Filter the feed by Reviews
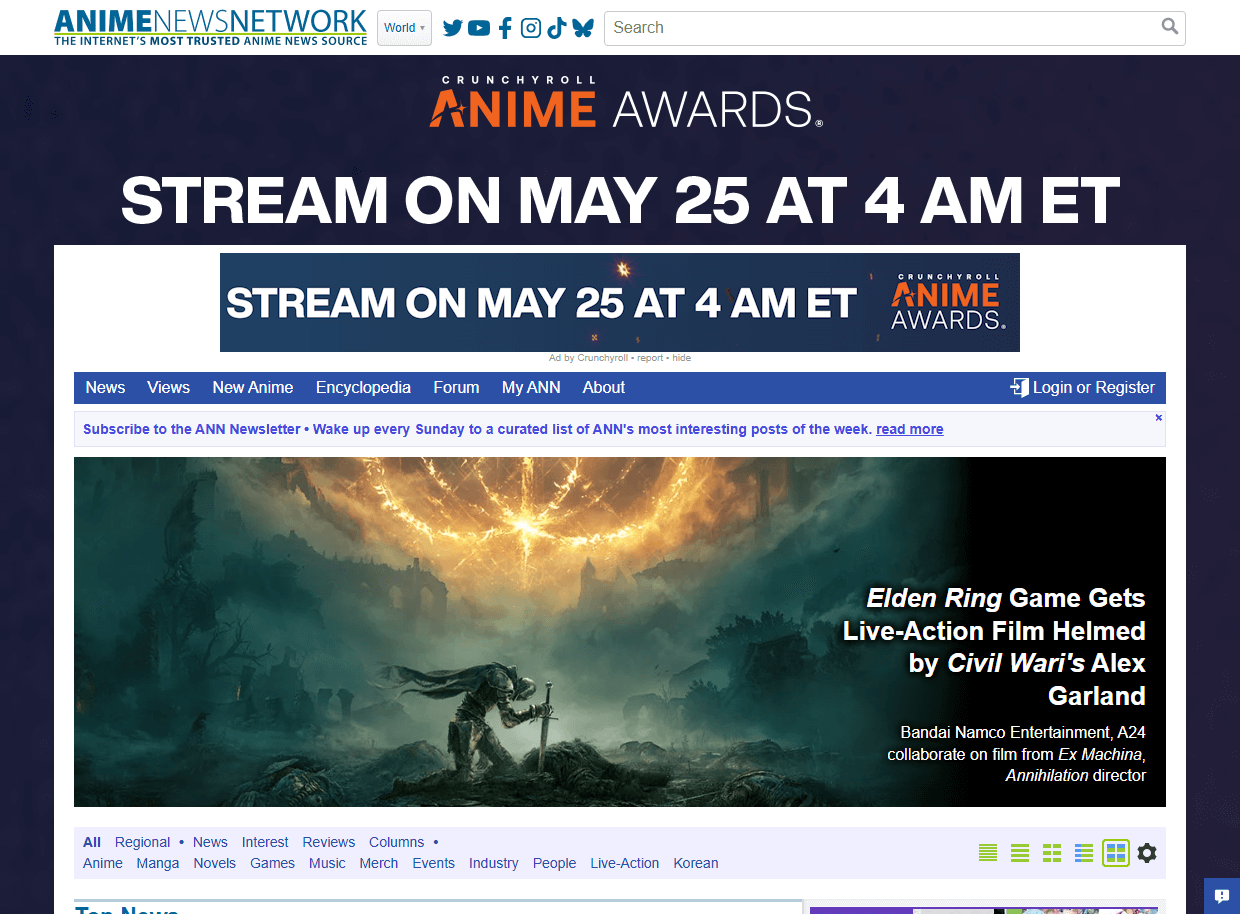This screenshot has width=1240, height=914. click(329, 842)
